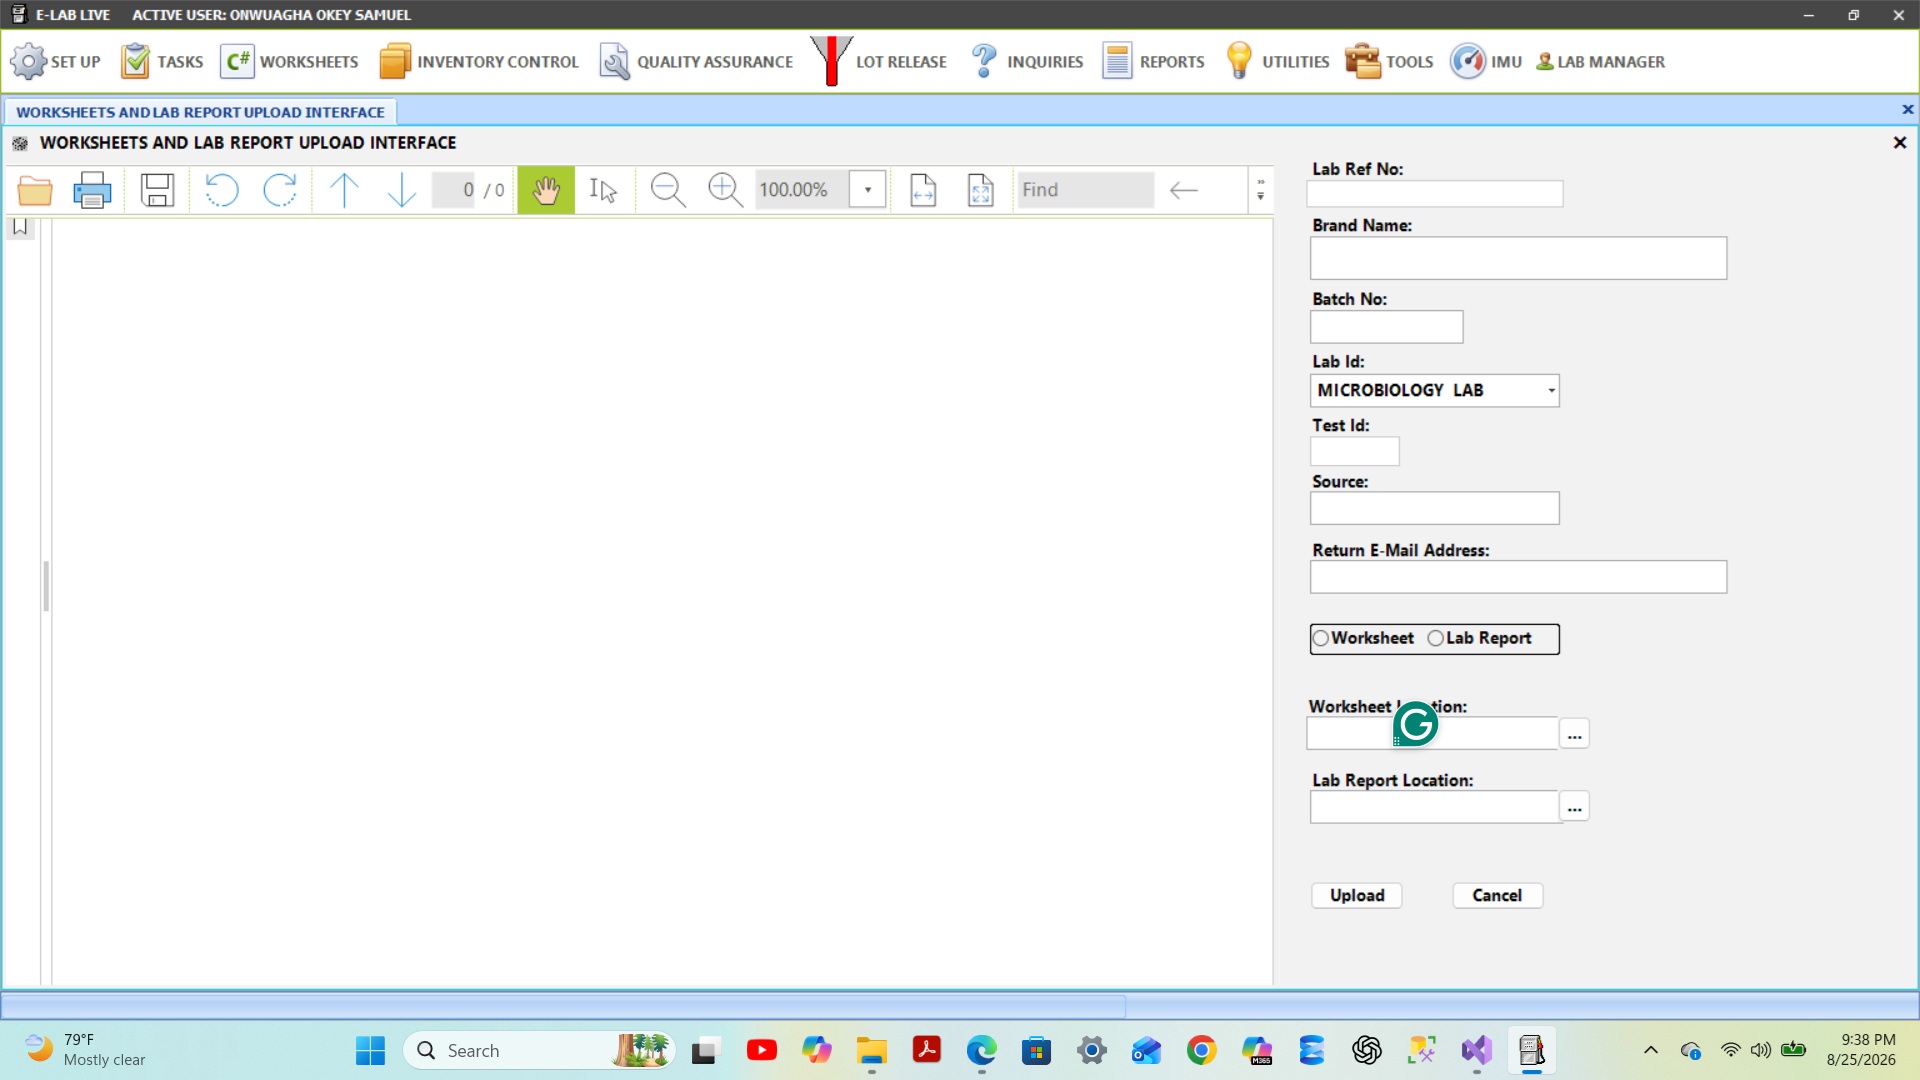Screen dimensions: 1920x1080
Task: Go to next page with the down arrow
Action: tap(401, 190)
